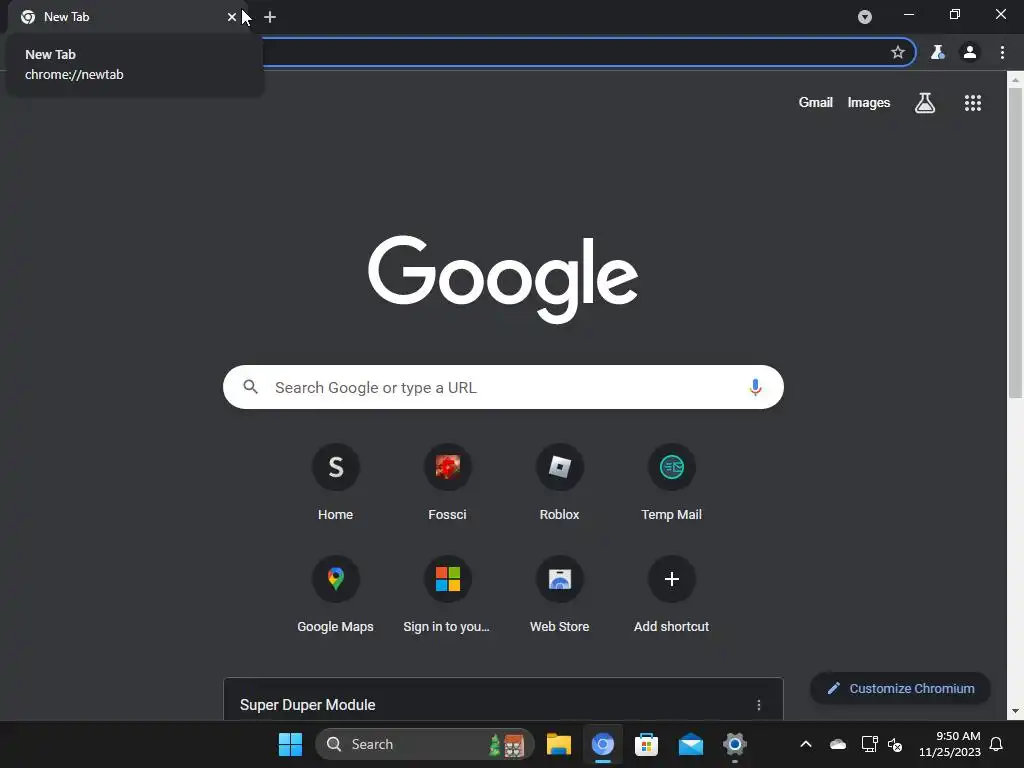Open the Sign in to you... Microsoft shortcut

coord(447,595)
